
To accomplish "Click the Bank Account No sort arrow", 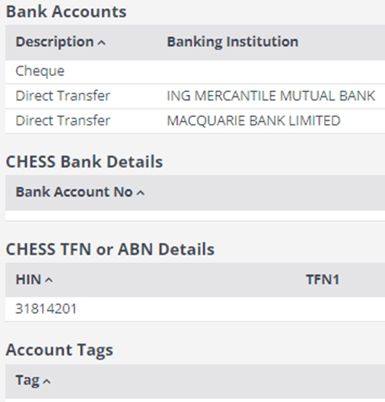I will coord(141,193).
